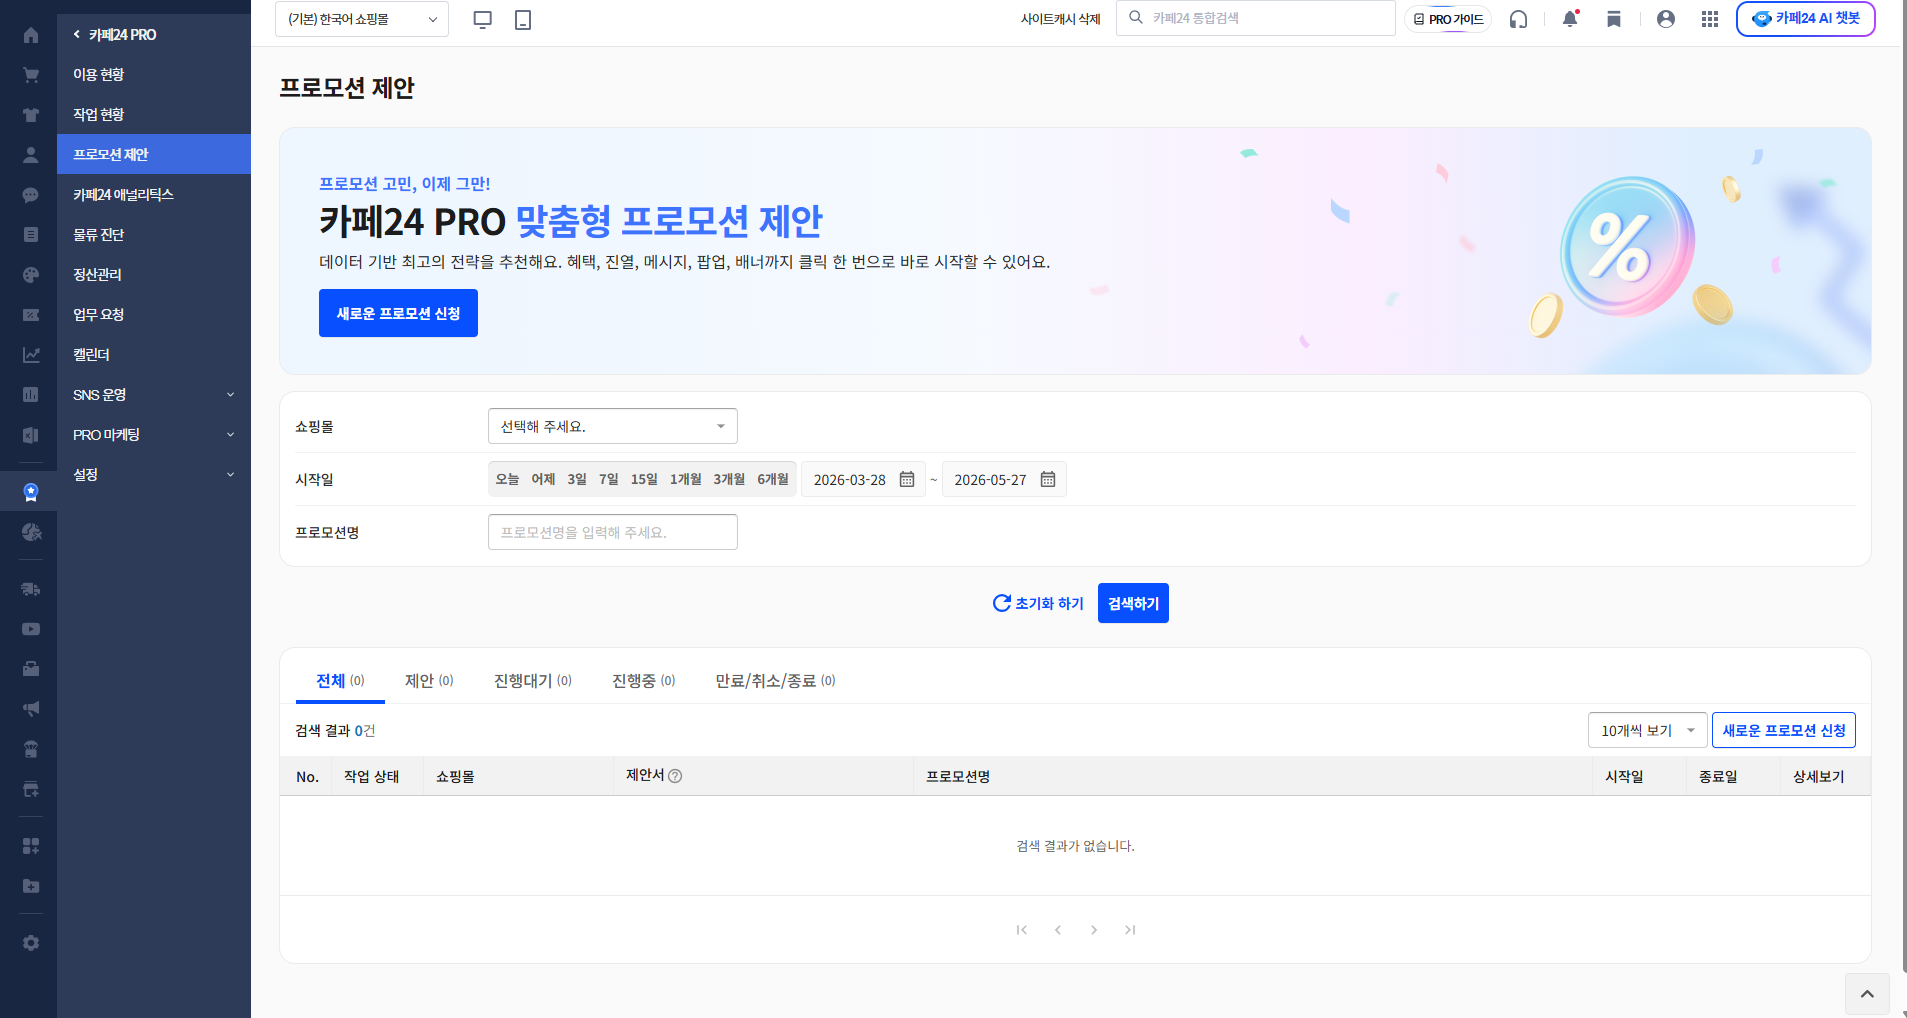Switch to the 진행중 (0) tab
Viewport: 1907px width, 1018px height.
644,681
